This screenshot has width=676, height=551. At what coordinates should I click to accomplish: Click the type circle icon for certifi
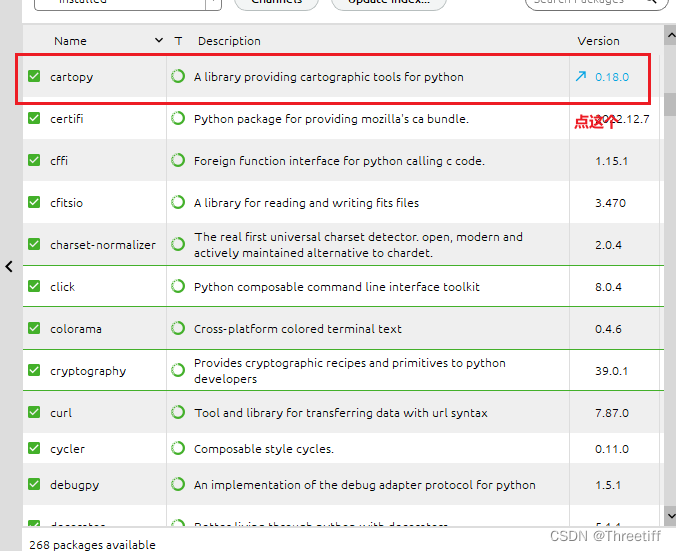click(x=178, y=118)
